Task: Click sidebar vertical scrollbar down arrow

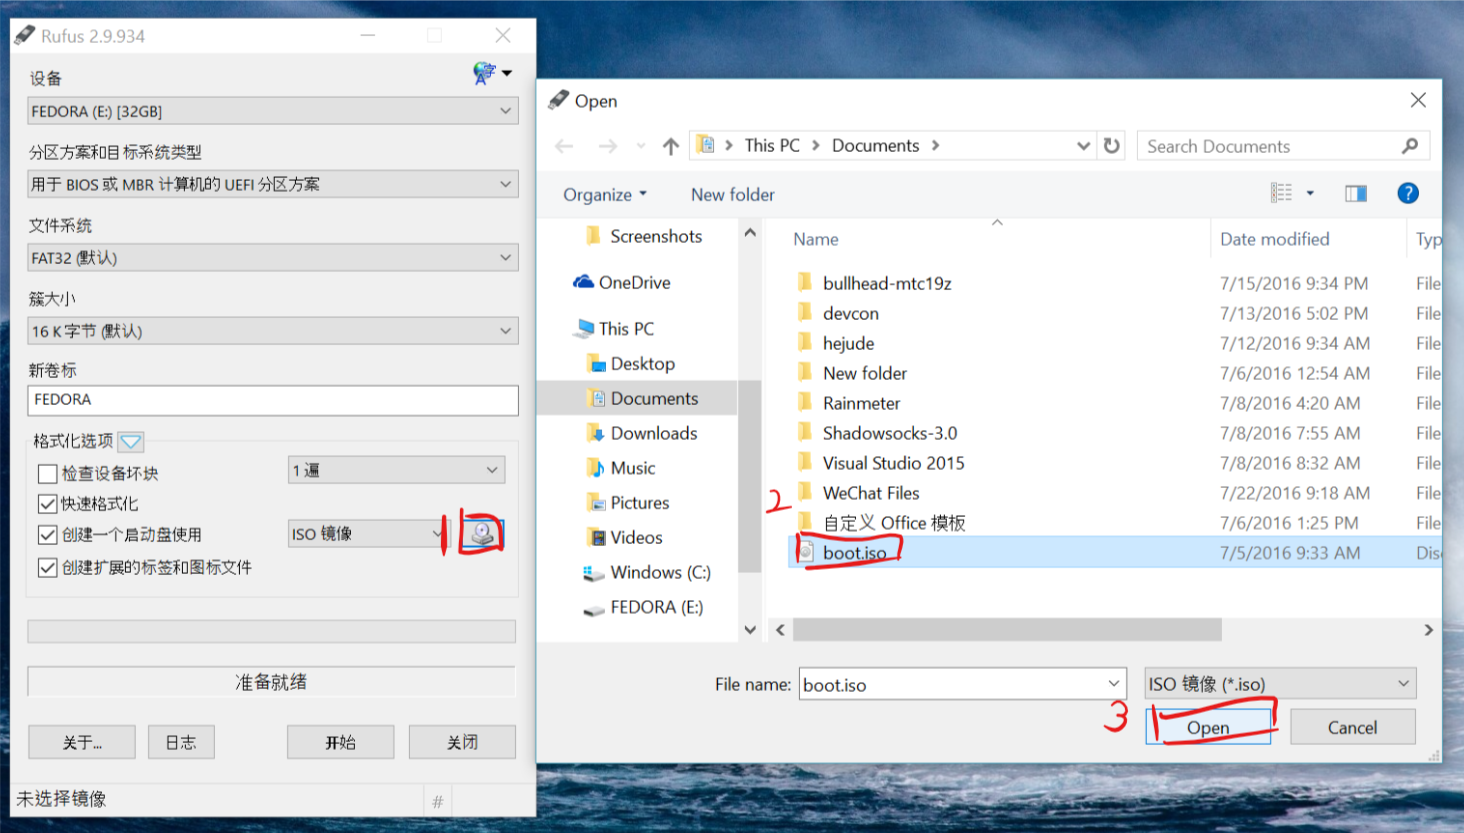Action: coord(750,629)
